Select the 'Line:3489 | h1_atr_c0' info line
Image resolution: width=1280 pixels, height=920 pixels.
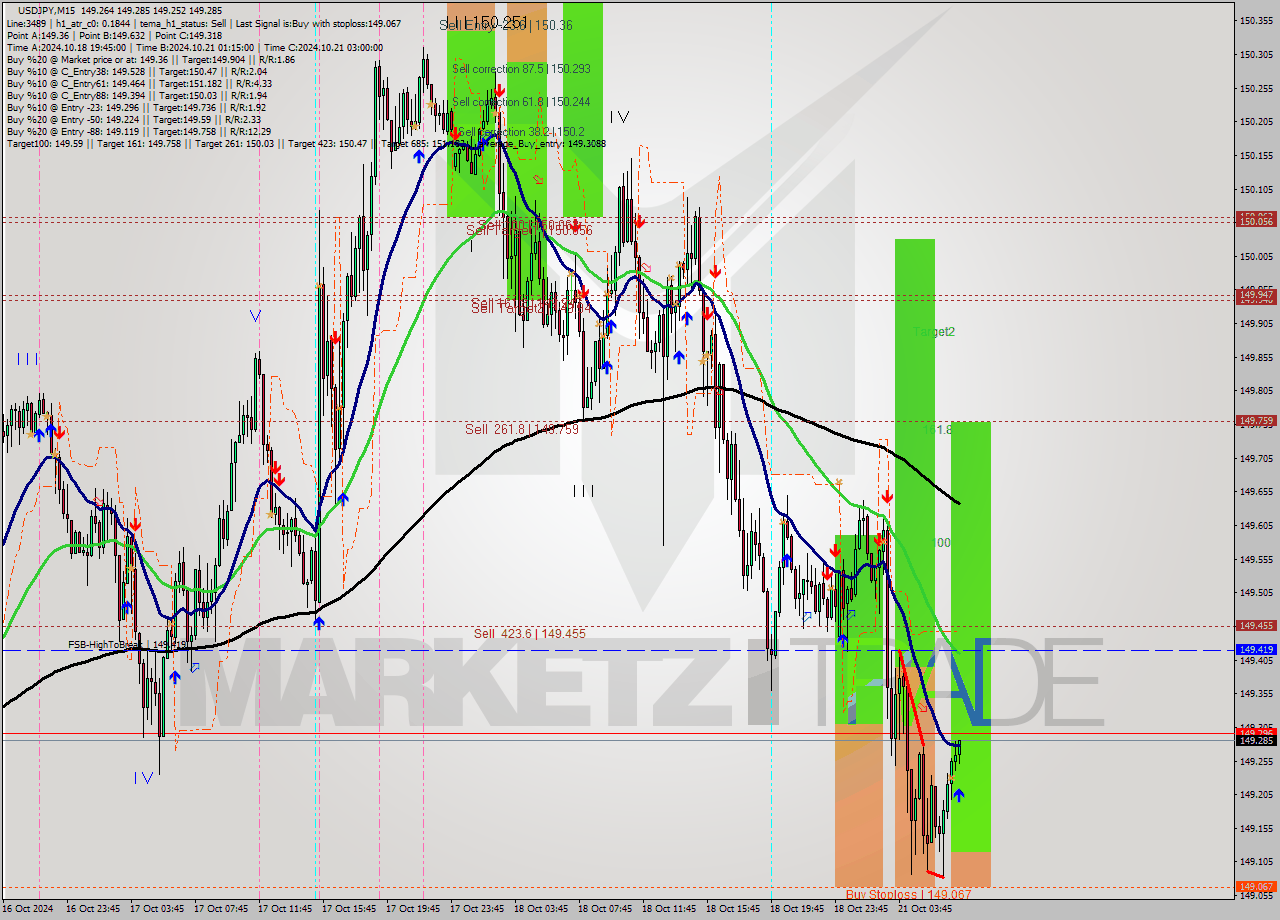[204, 23]
